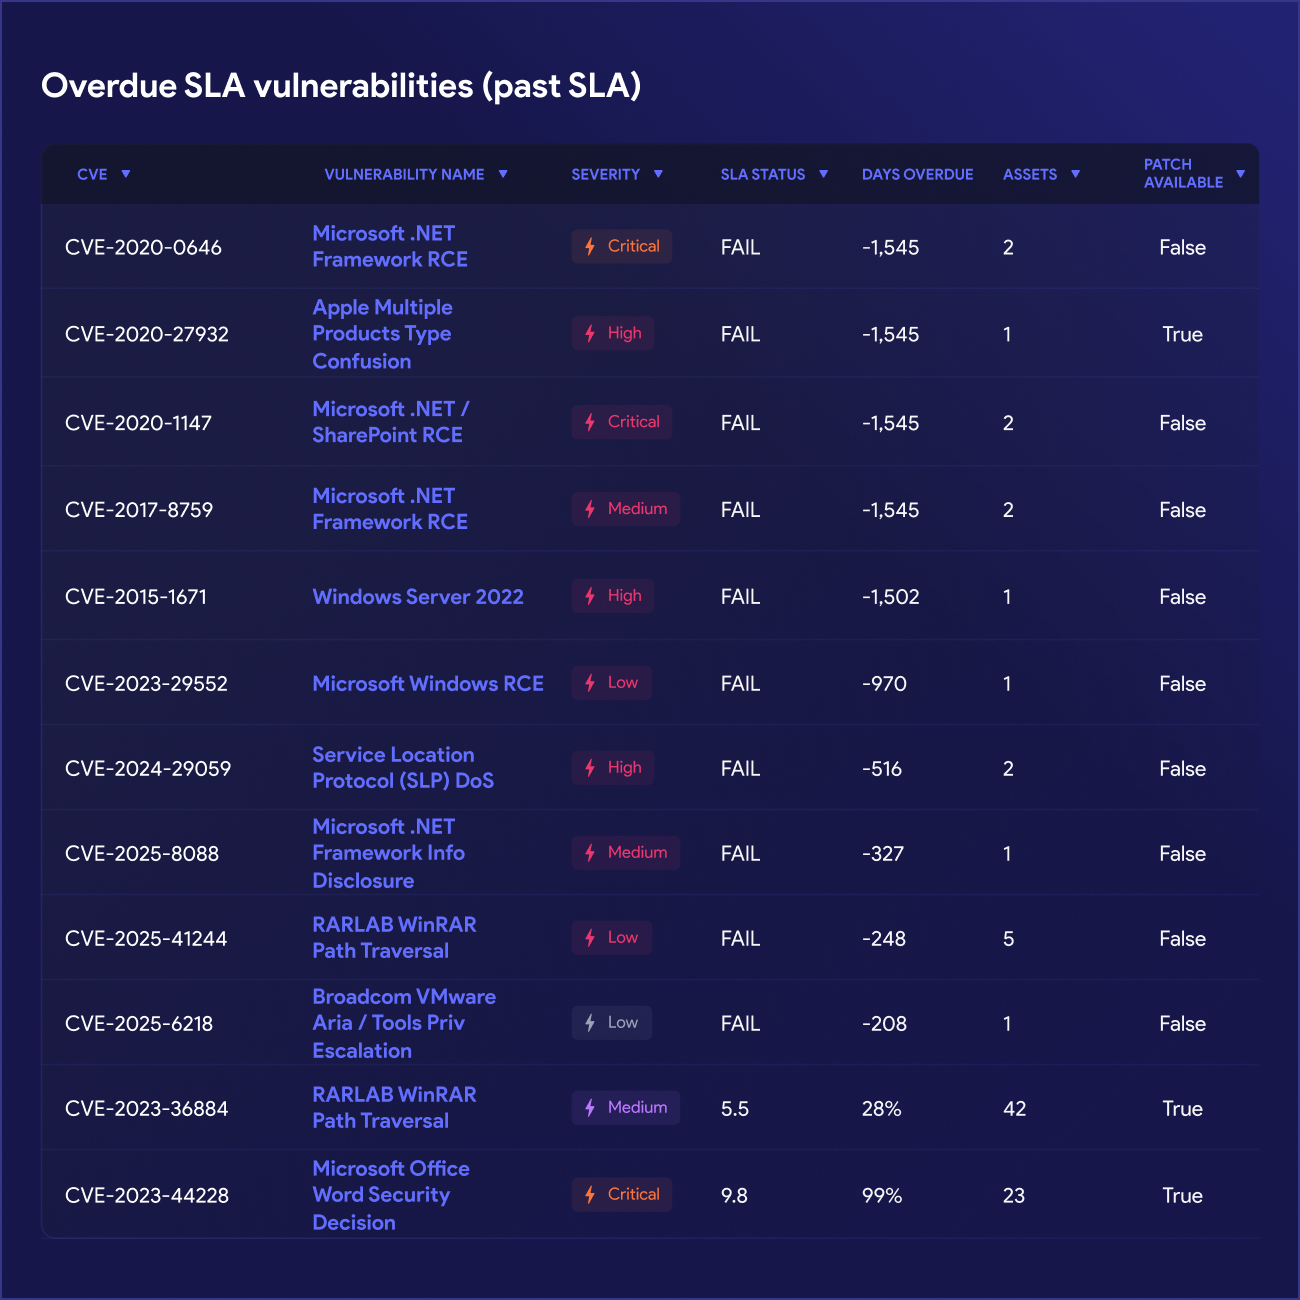Screen dimensions: 1300x1300
Task: Select the CVE-2020-1147 cell
Action: (x=138, y=423)
